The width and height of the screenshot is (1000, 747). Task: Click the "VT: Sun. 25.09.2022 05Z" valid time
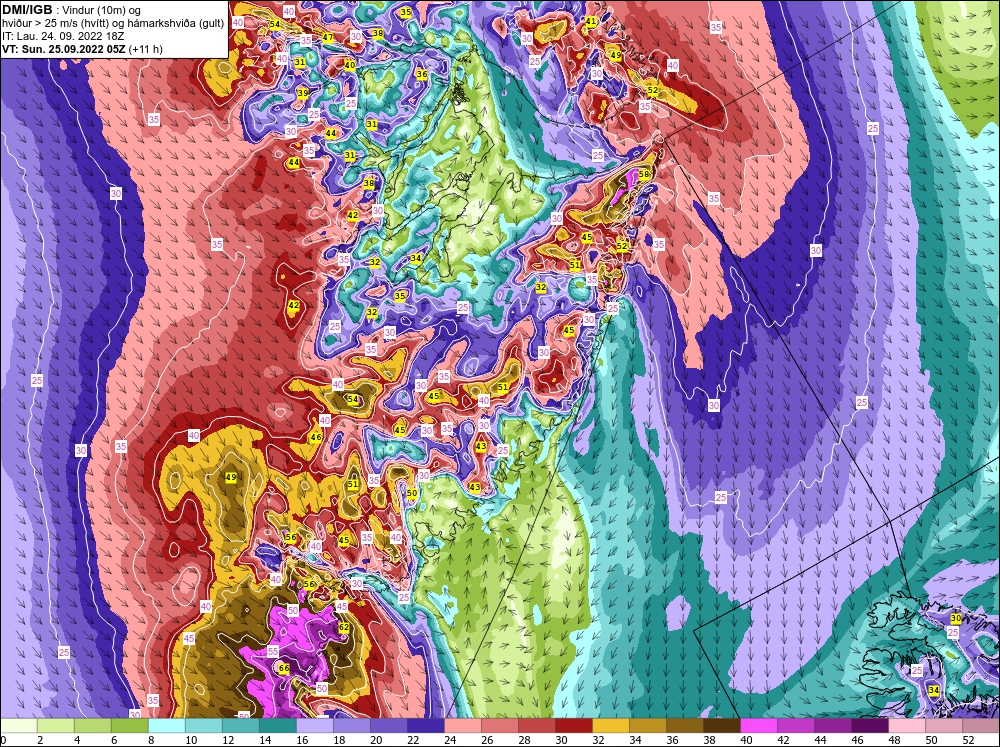[64, 49]
